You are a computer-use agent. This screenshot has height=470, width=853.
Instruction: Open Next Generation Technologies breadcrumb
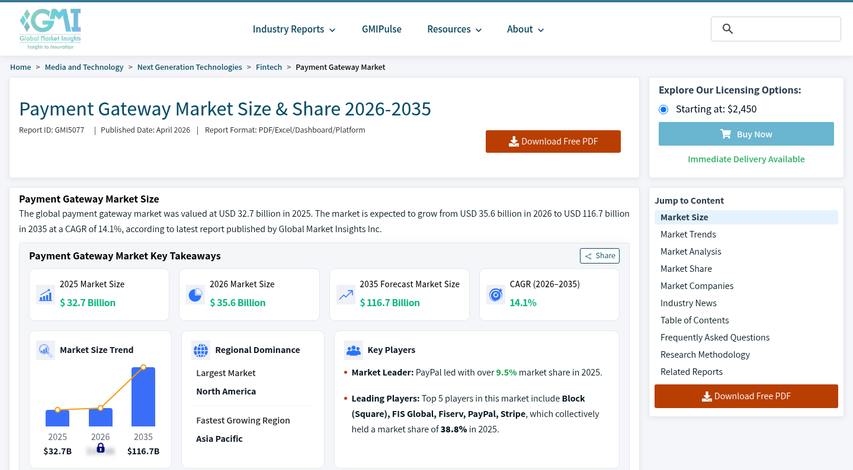pos(189,67)
